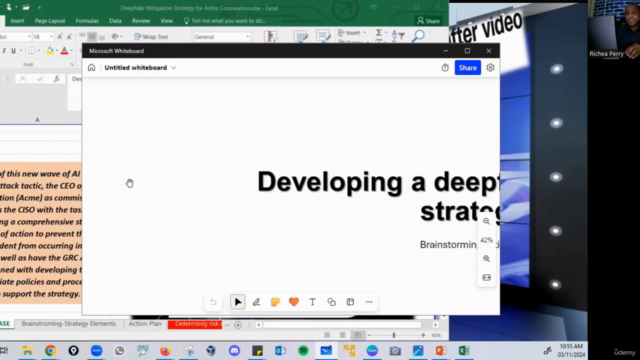
Task: Open the View tab in Excel
Action: point(167,21)
